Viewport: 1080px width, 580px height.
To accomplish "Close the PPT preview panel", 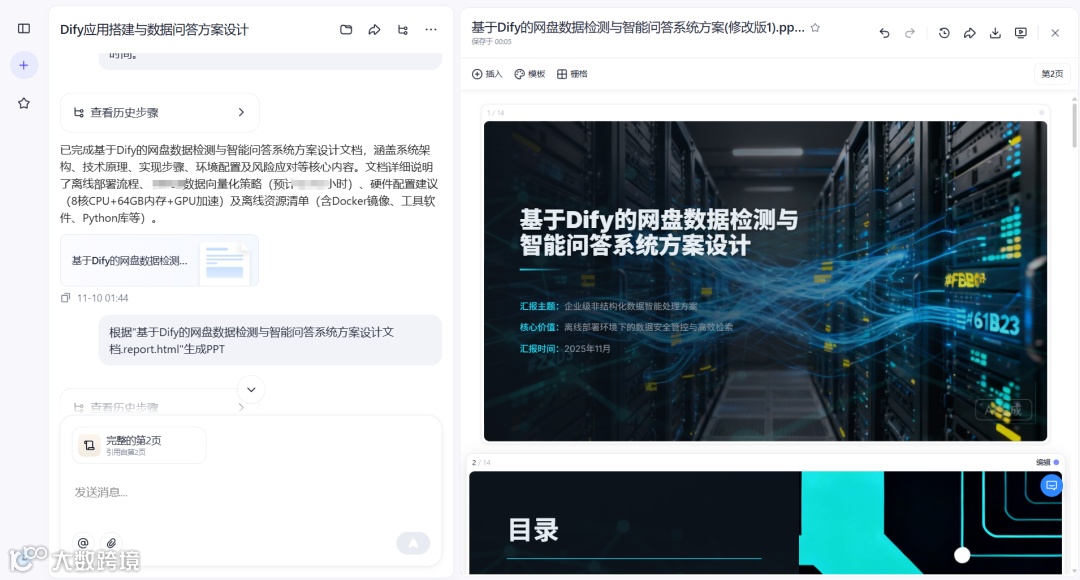I will point(1055,33).
